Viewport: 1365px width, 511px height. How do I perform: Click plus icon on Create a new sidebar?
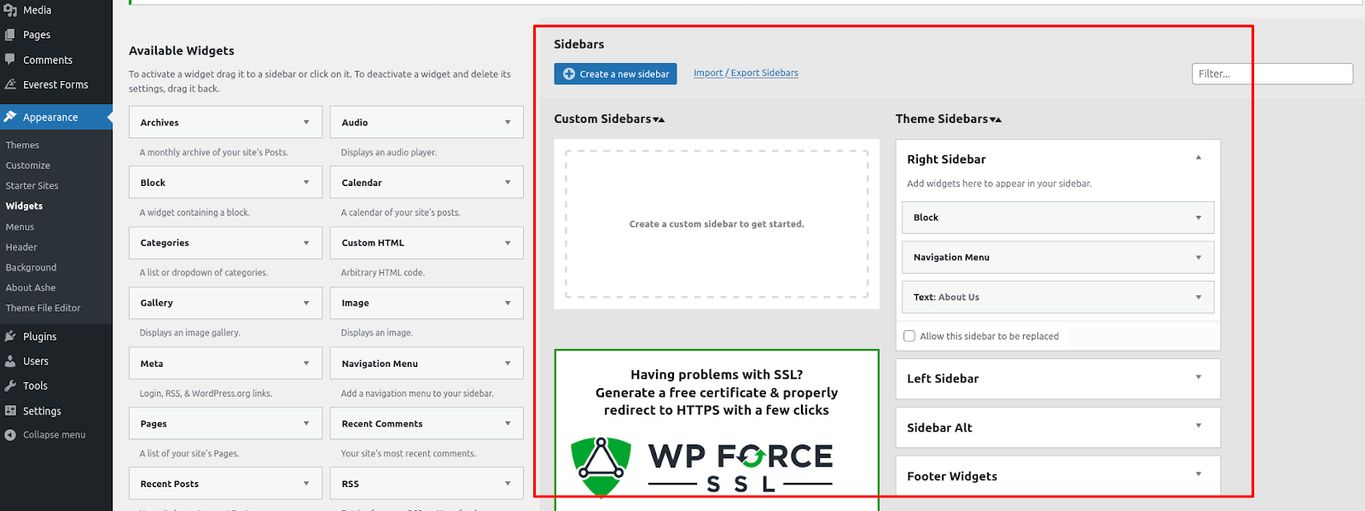569,74
